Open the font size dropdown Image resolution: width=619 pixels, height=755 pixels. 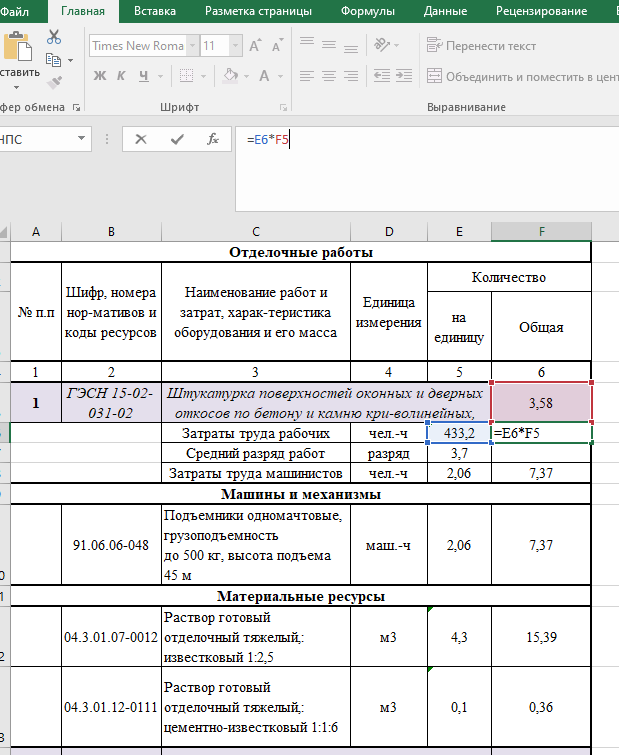235,46
